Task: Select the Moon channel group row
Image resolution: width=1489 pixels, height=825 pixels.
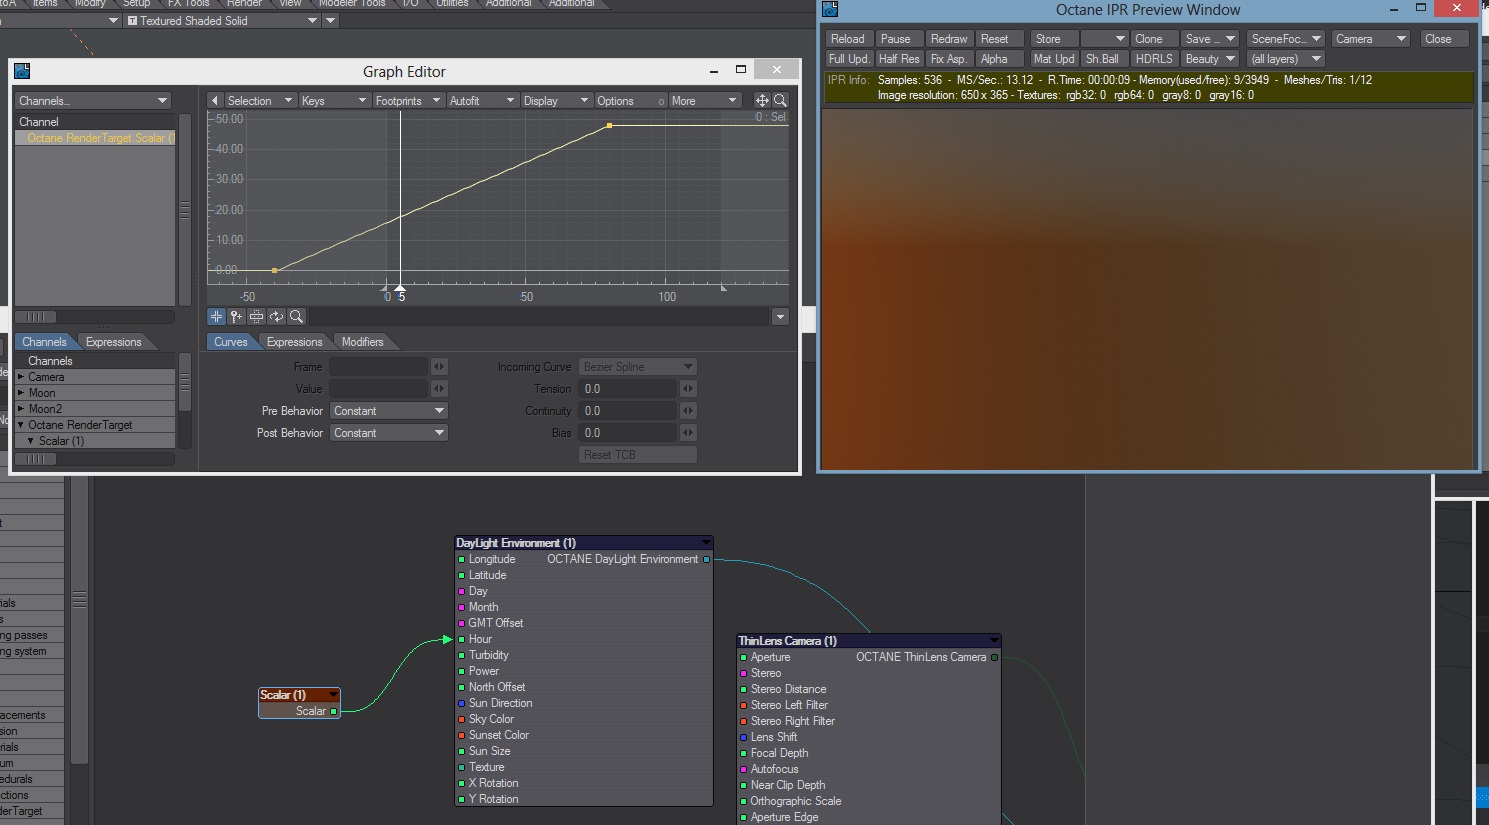Action: coord(95,393)
